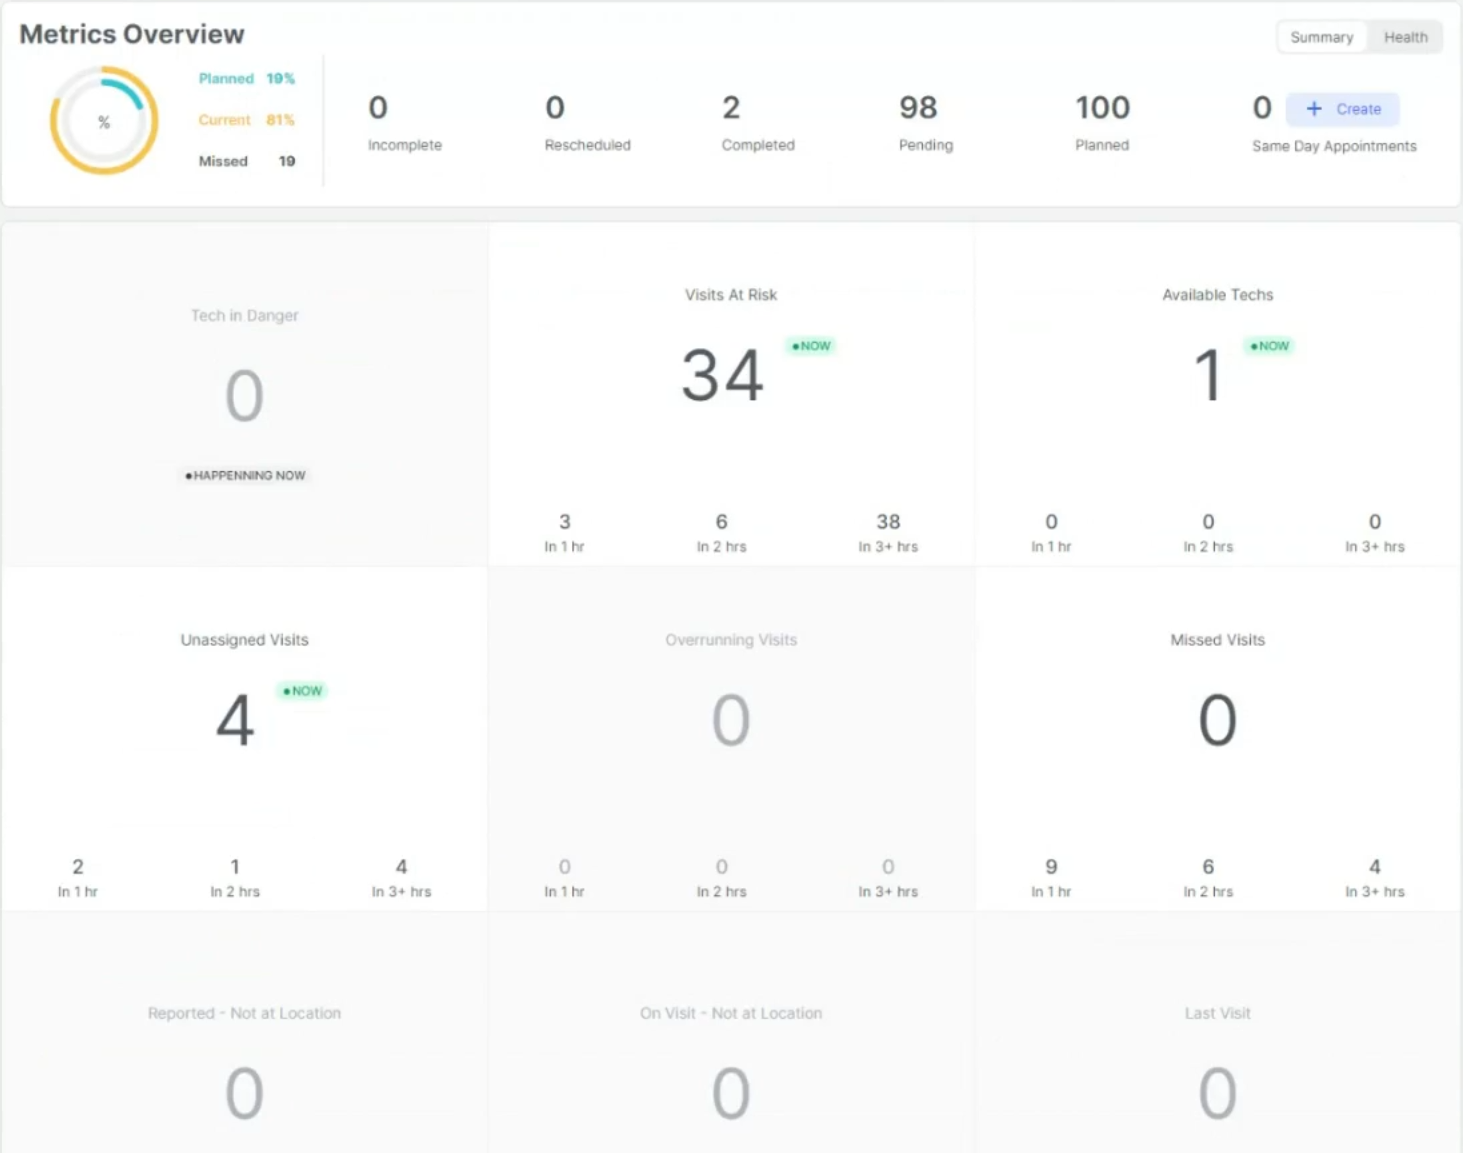The height and width of the screenshot is (1153, 1463).
Task: Open the Rescheduled count metric
Action: coord(587,123)
